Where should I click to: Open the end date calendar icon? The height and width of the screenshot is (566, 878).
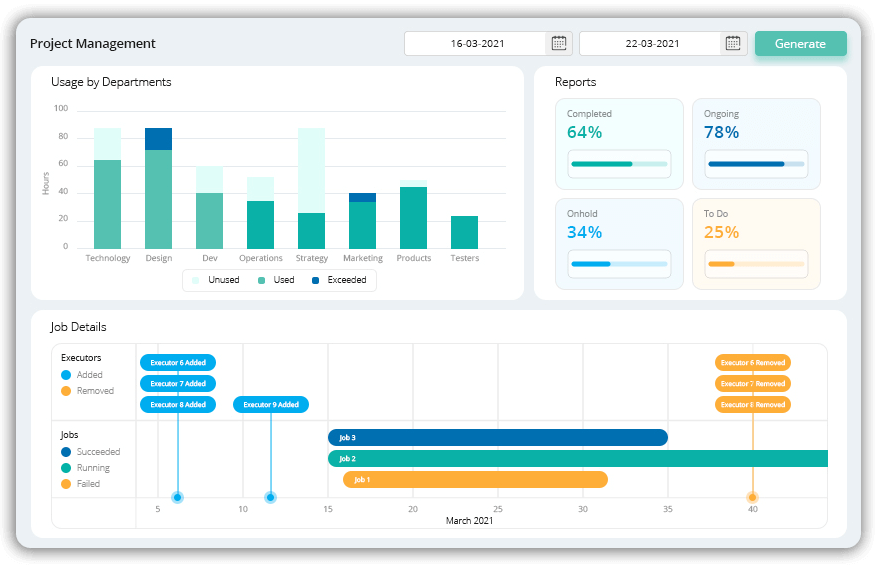click(x=733, y=43)
